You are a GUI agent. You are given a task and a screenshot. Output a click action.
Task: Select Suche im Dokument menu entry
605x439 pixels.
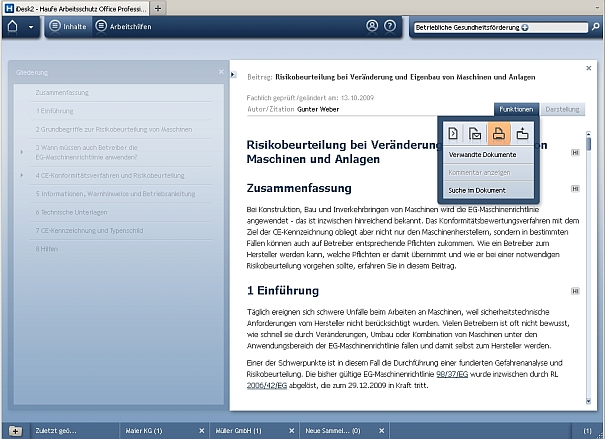pyautogui.click(x=488, y=191)
